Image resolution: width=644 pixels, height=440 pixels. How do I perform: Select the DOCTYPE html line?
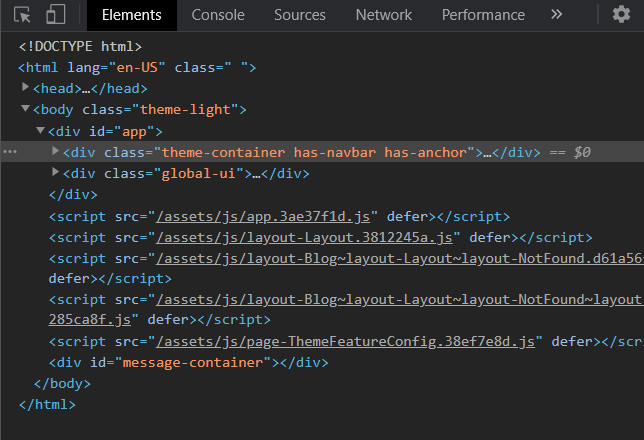click(x=80, y=46)
